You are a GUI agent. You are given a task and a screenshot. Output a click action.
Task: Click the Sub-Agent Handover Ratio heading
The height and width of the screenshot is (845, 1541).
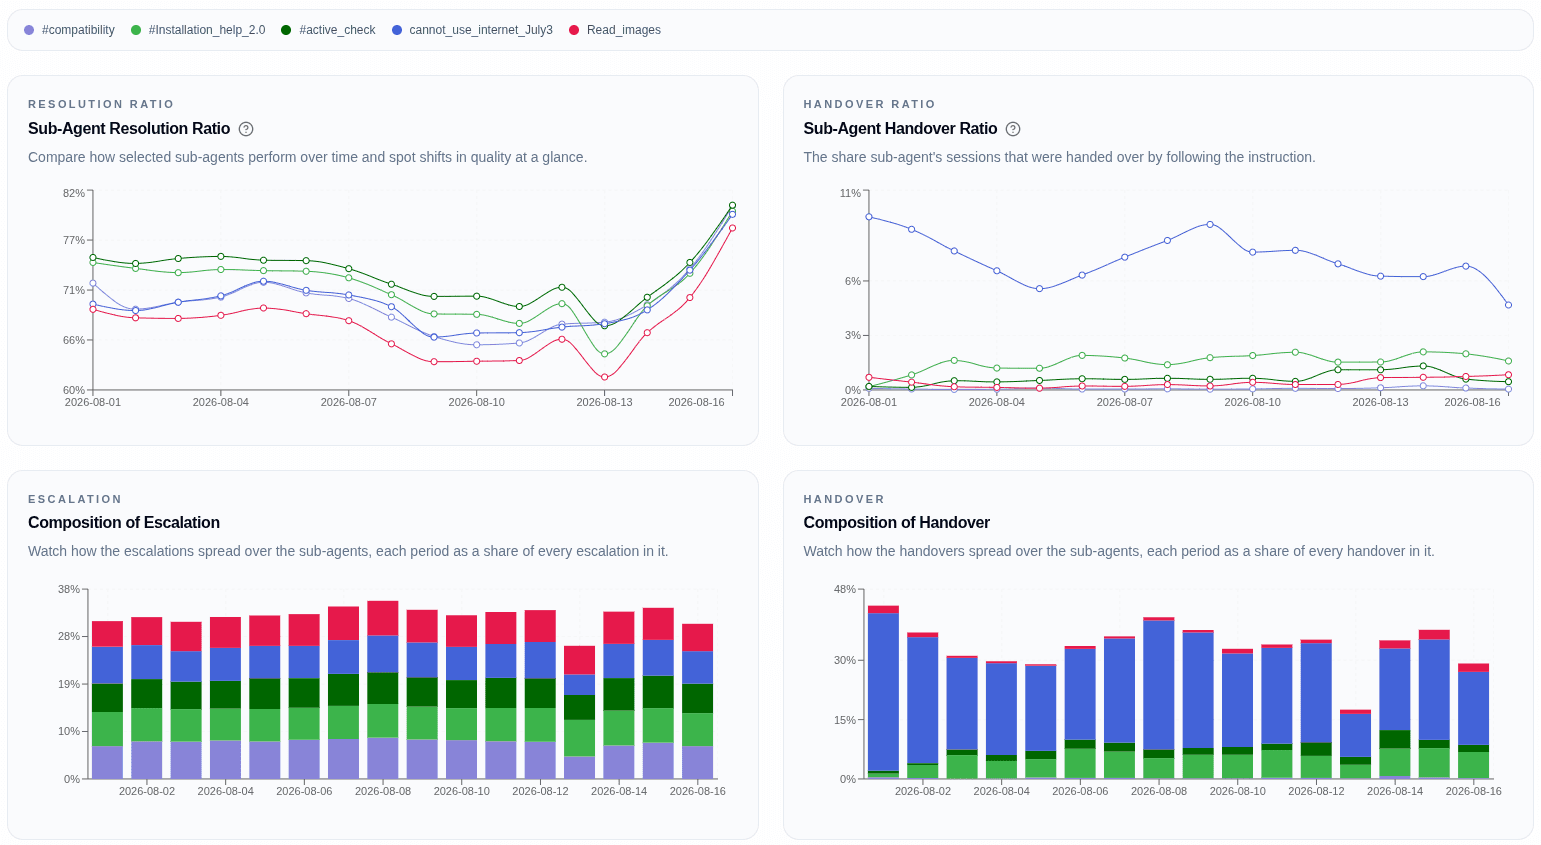tap(901, 129)
